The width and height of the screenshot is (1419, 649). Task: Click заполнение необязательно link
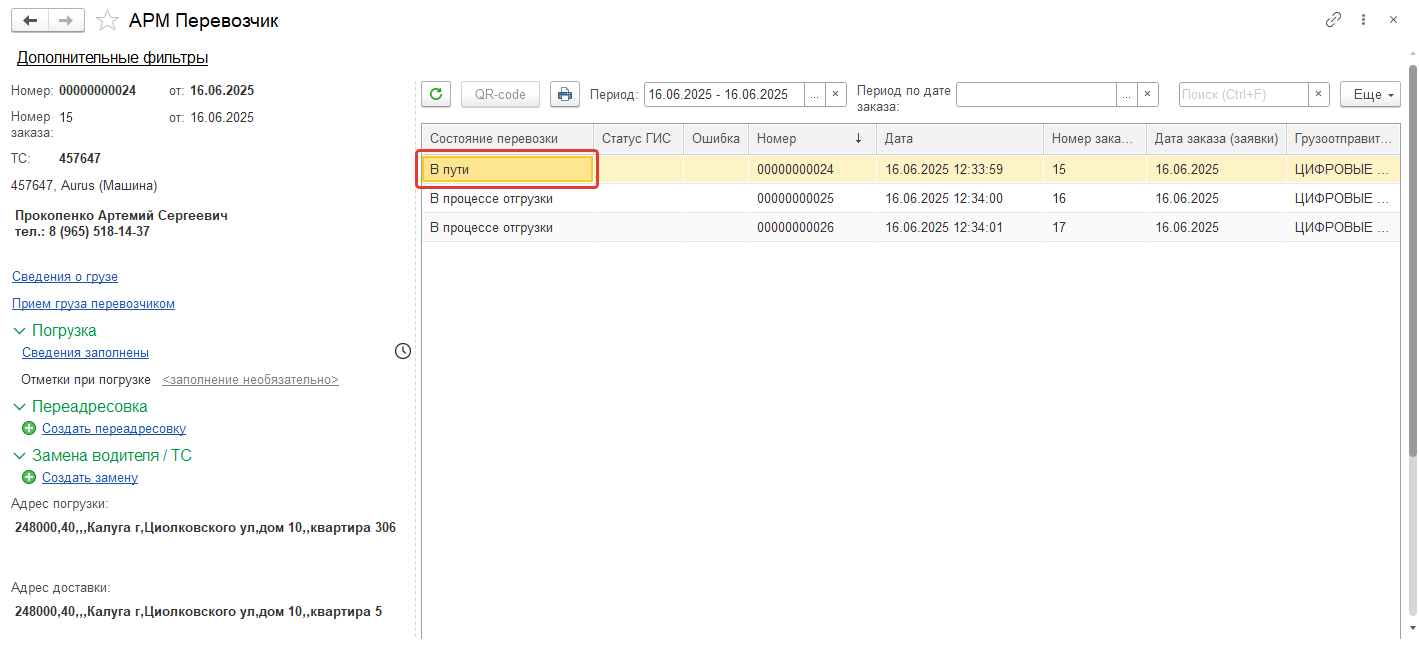pos(250,380)
